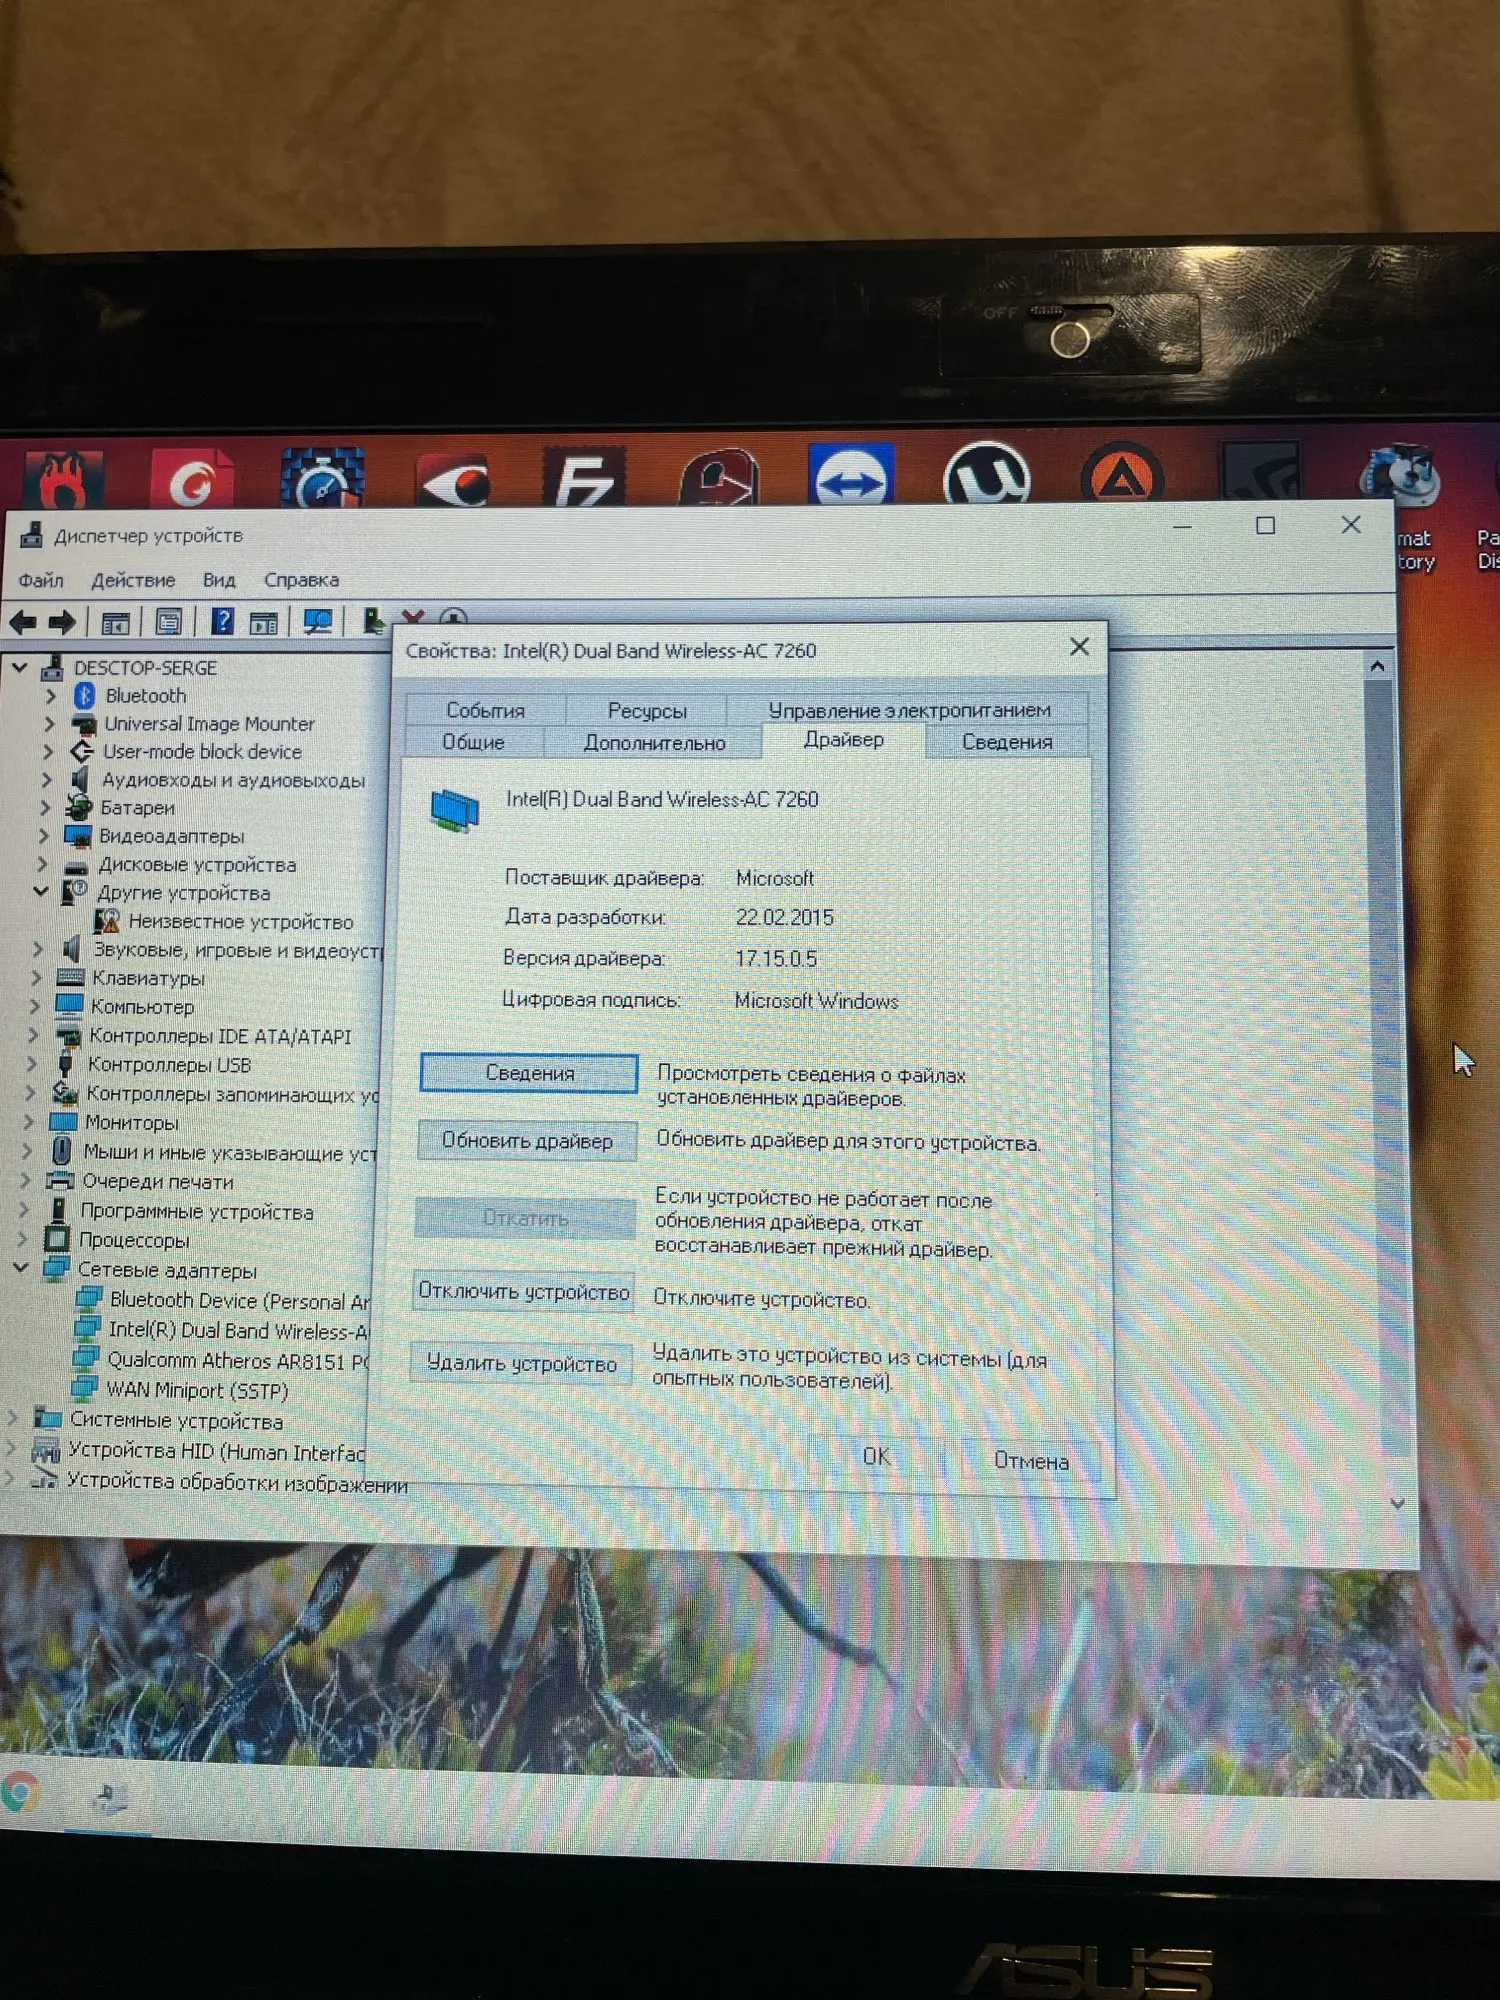Click the network adapter icon in the dialog
Screen dimensions: 1500x2000
455,810
